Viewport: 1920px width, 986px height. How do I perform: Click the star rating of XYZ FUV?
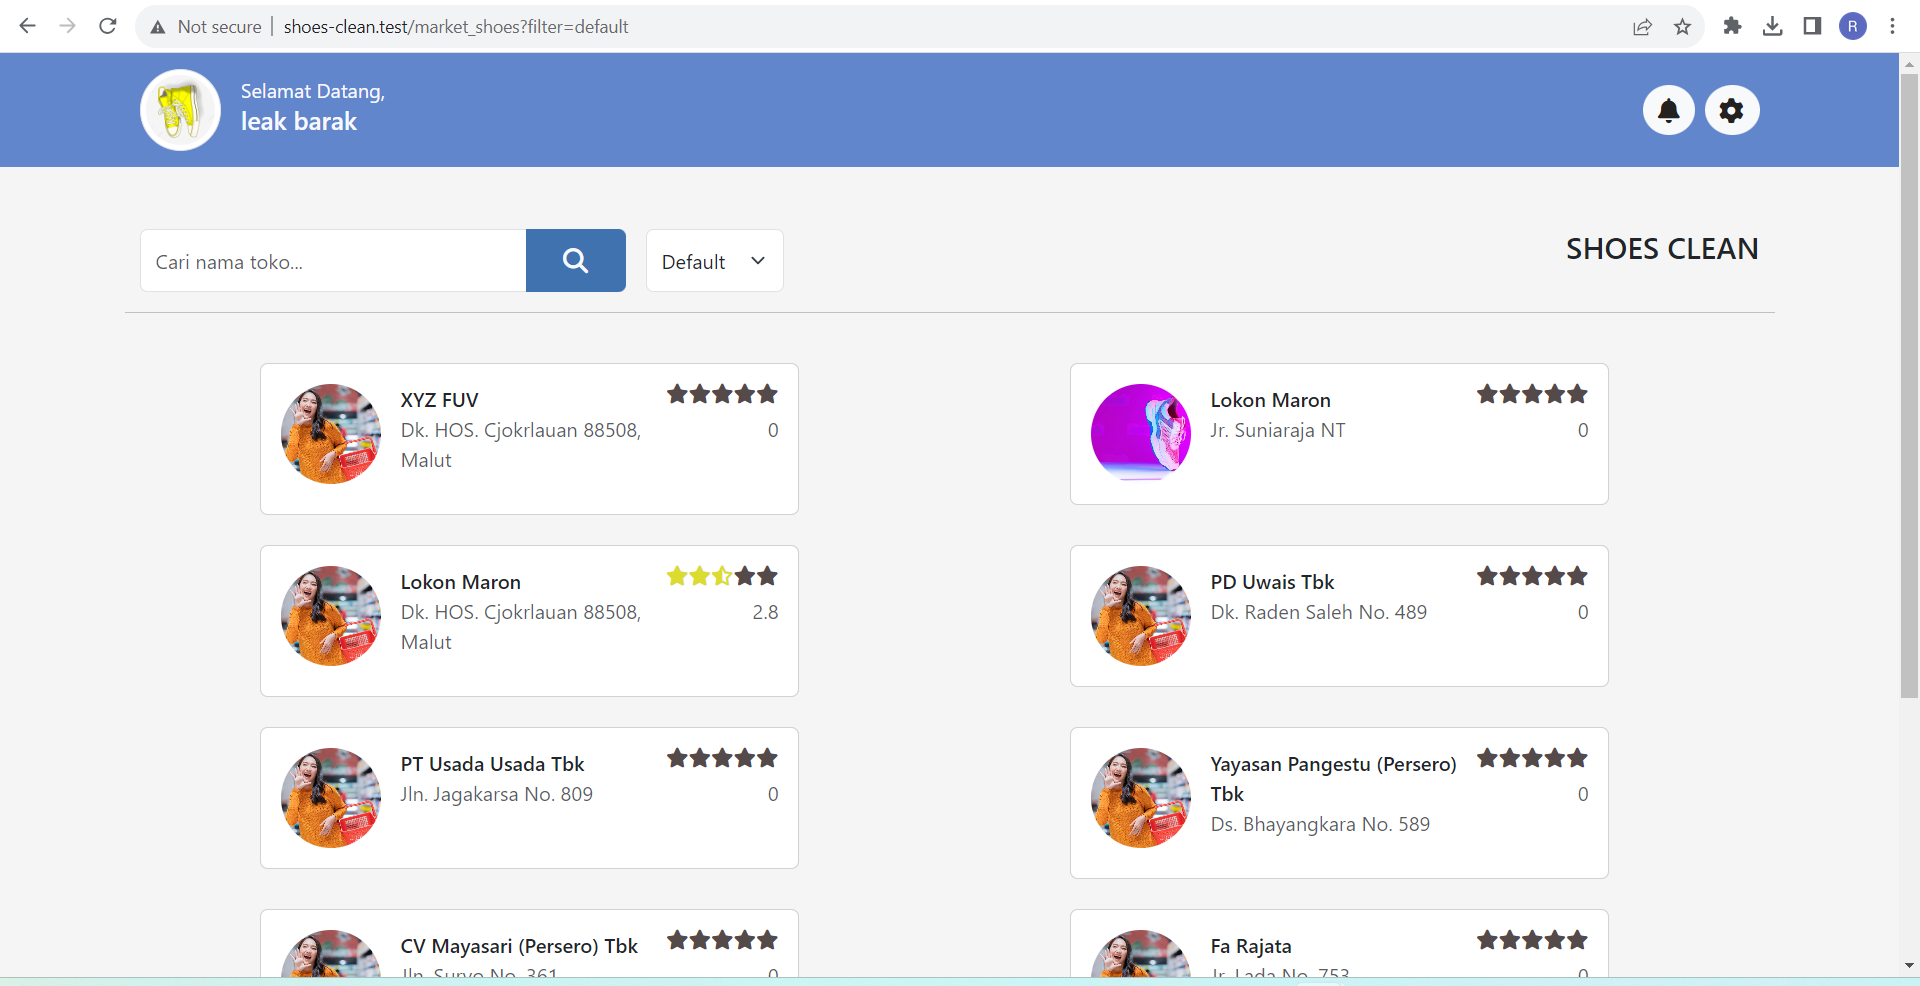click(x=722, y=394)
